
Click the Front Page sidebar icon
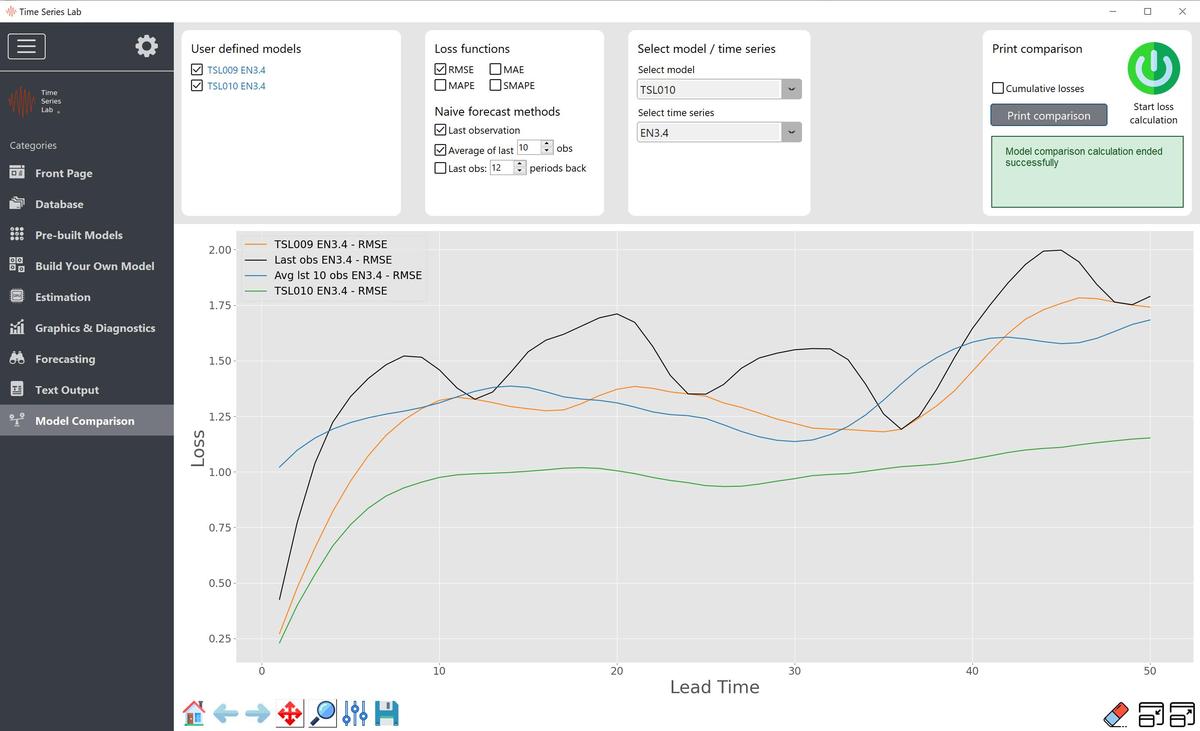tap(17, 173)
